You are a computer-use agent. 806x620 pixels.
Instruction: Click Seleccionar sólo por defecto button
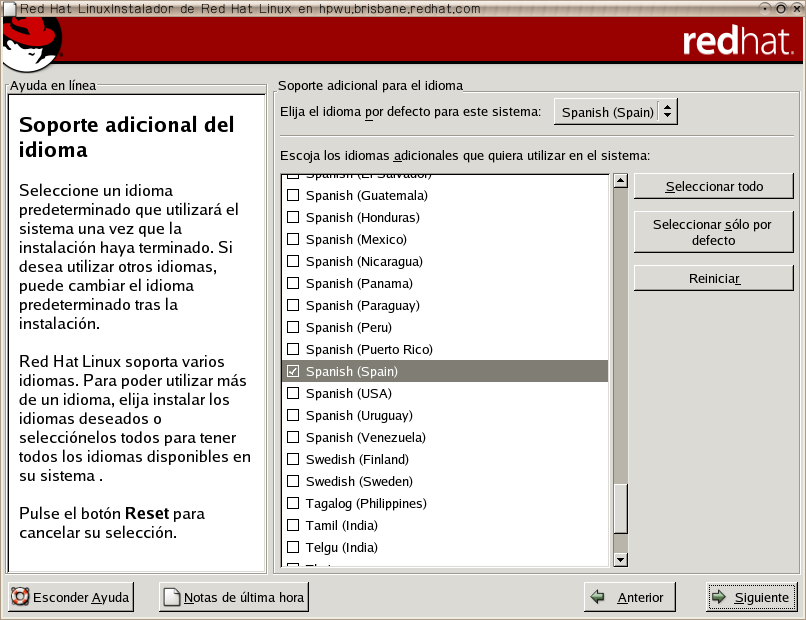tap(713, 232)
